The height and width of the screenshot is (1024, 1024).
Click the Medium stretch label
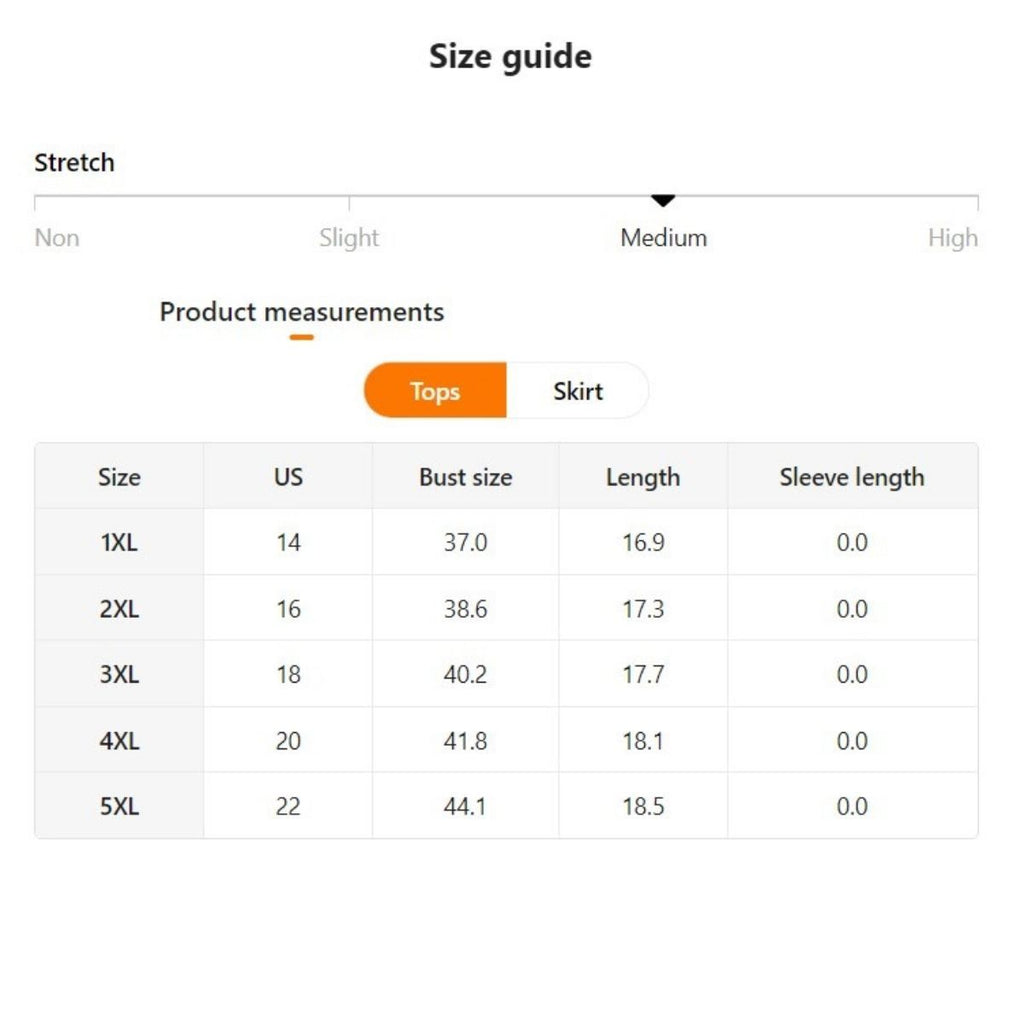pos(663,238)
